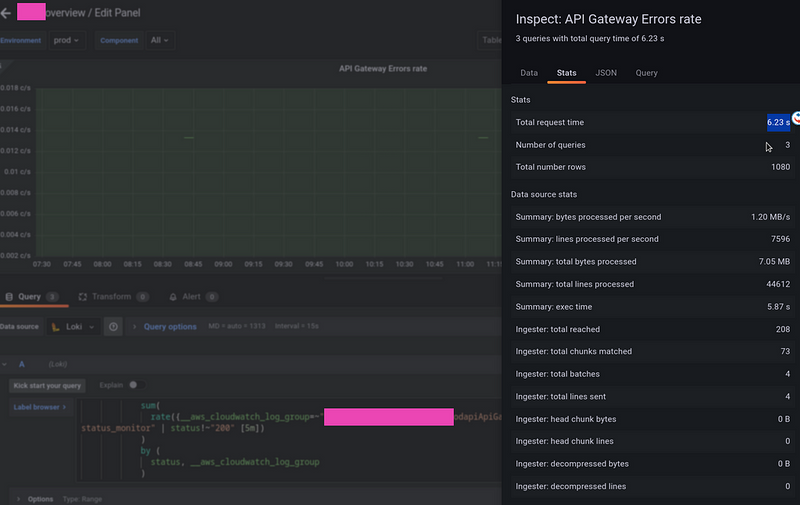Click the highlighted 6.23 s value
The width and height of the screenshot is (800, 505).
[x=778, y=122]
